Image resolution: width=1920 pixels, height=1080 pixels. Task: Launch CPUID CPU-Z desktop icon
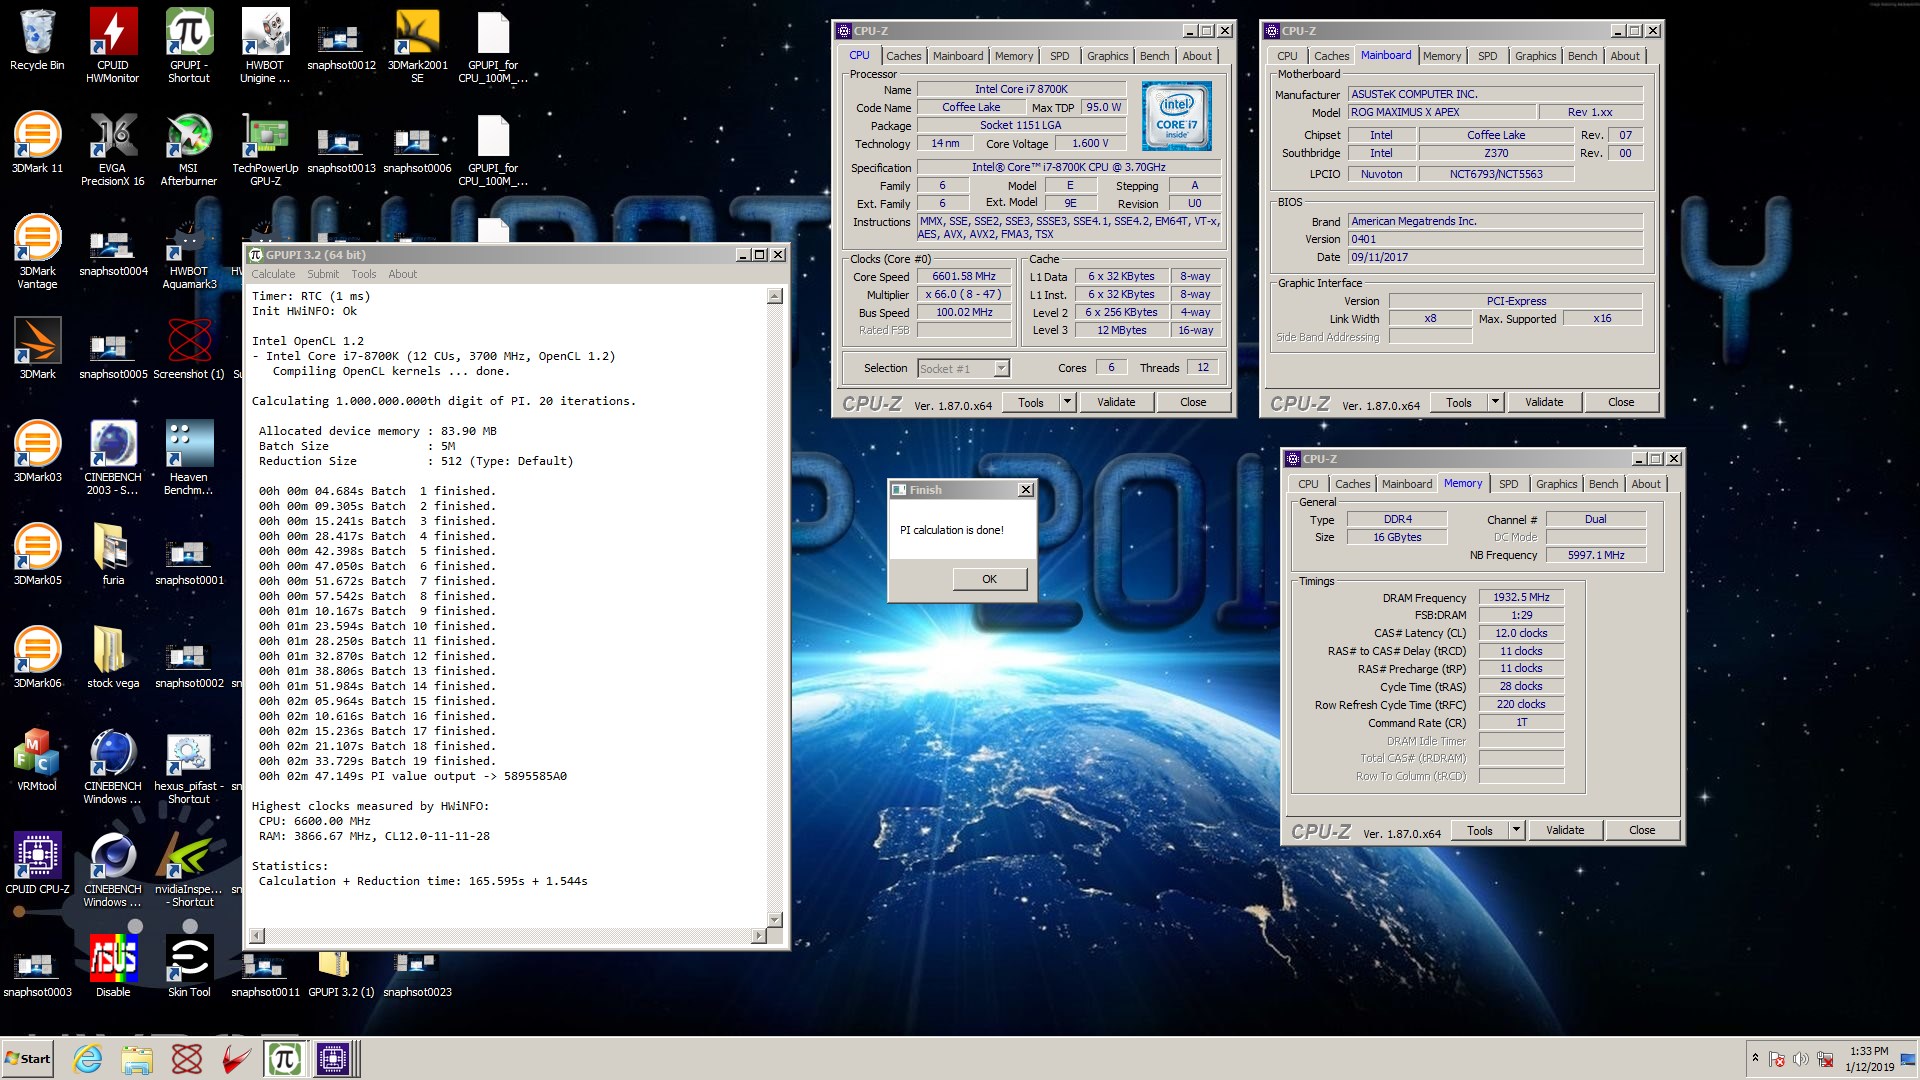(x=37, y=863)
